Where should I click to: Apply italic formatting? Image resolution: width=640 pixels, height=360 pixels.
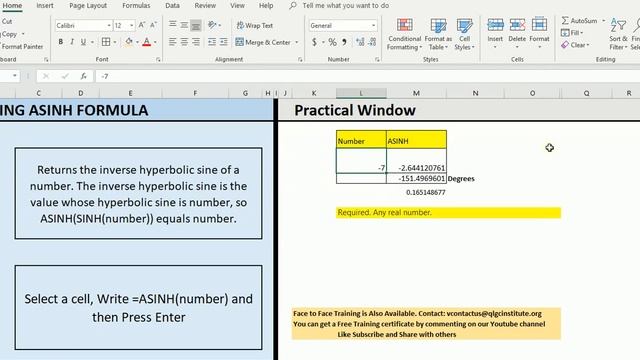point(72,42)
